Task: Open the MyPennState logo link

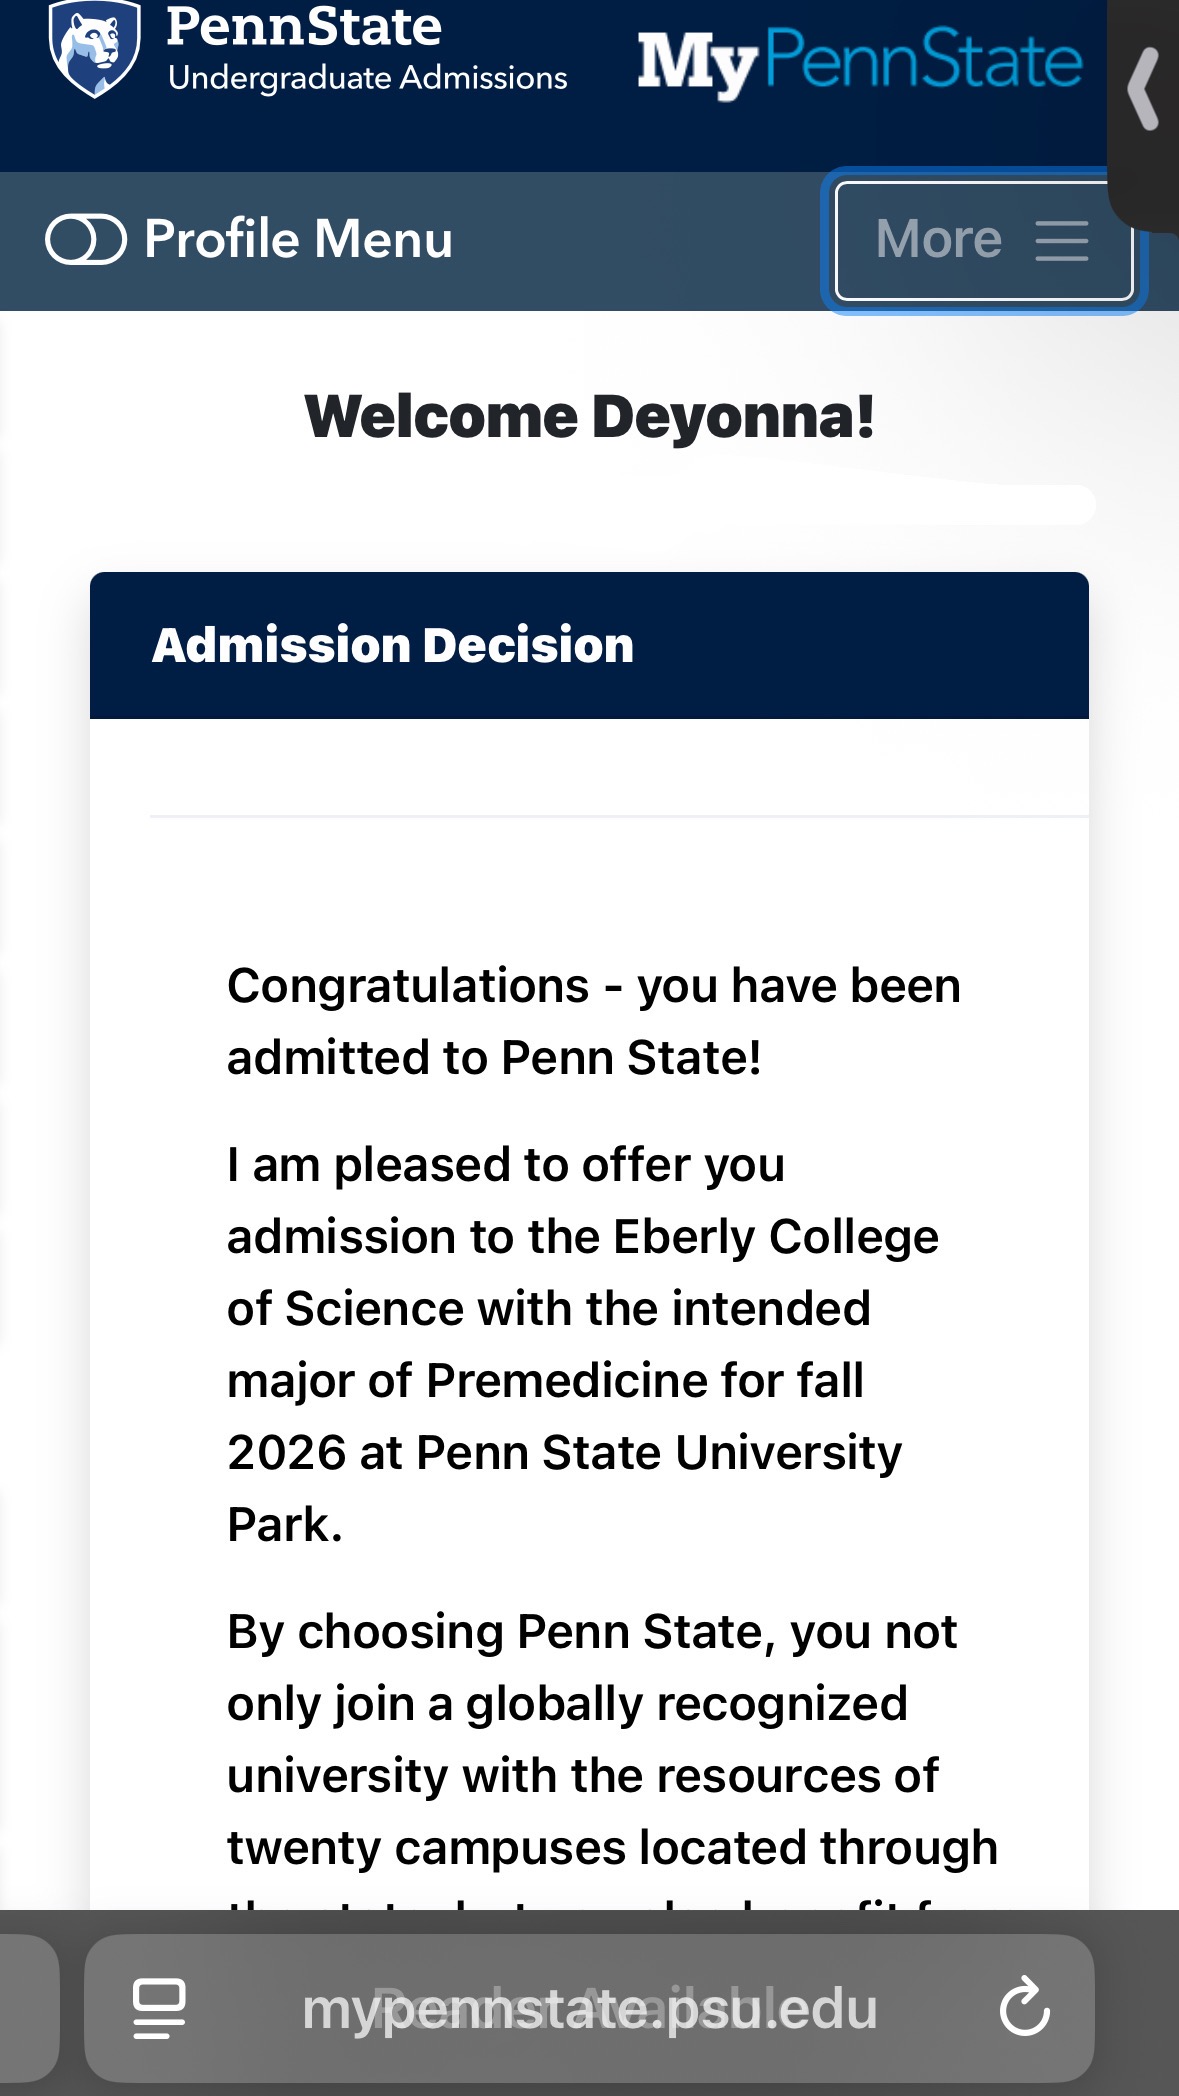Action: [860, 62]
